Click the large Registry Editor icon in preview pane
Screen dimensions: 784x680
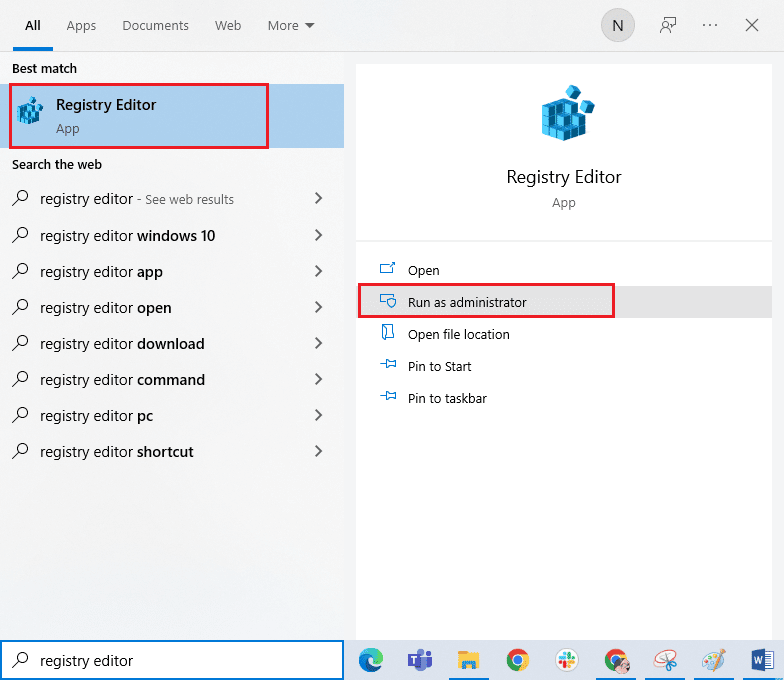[x=568, y=112]
